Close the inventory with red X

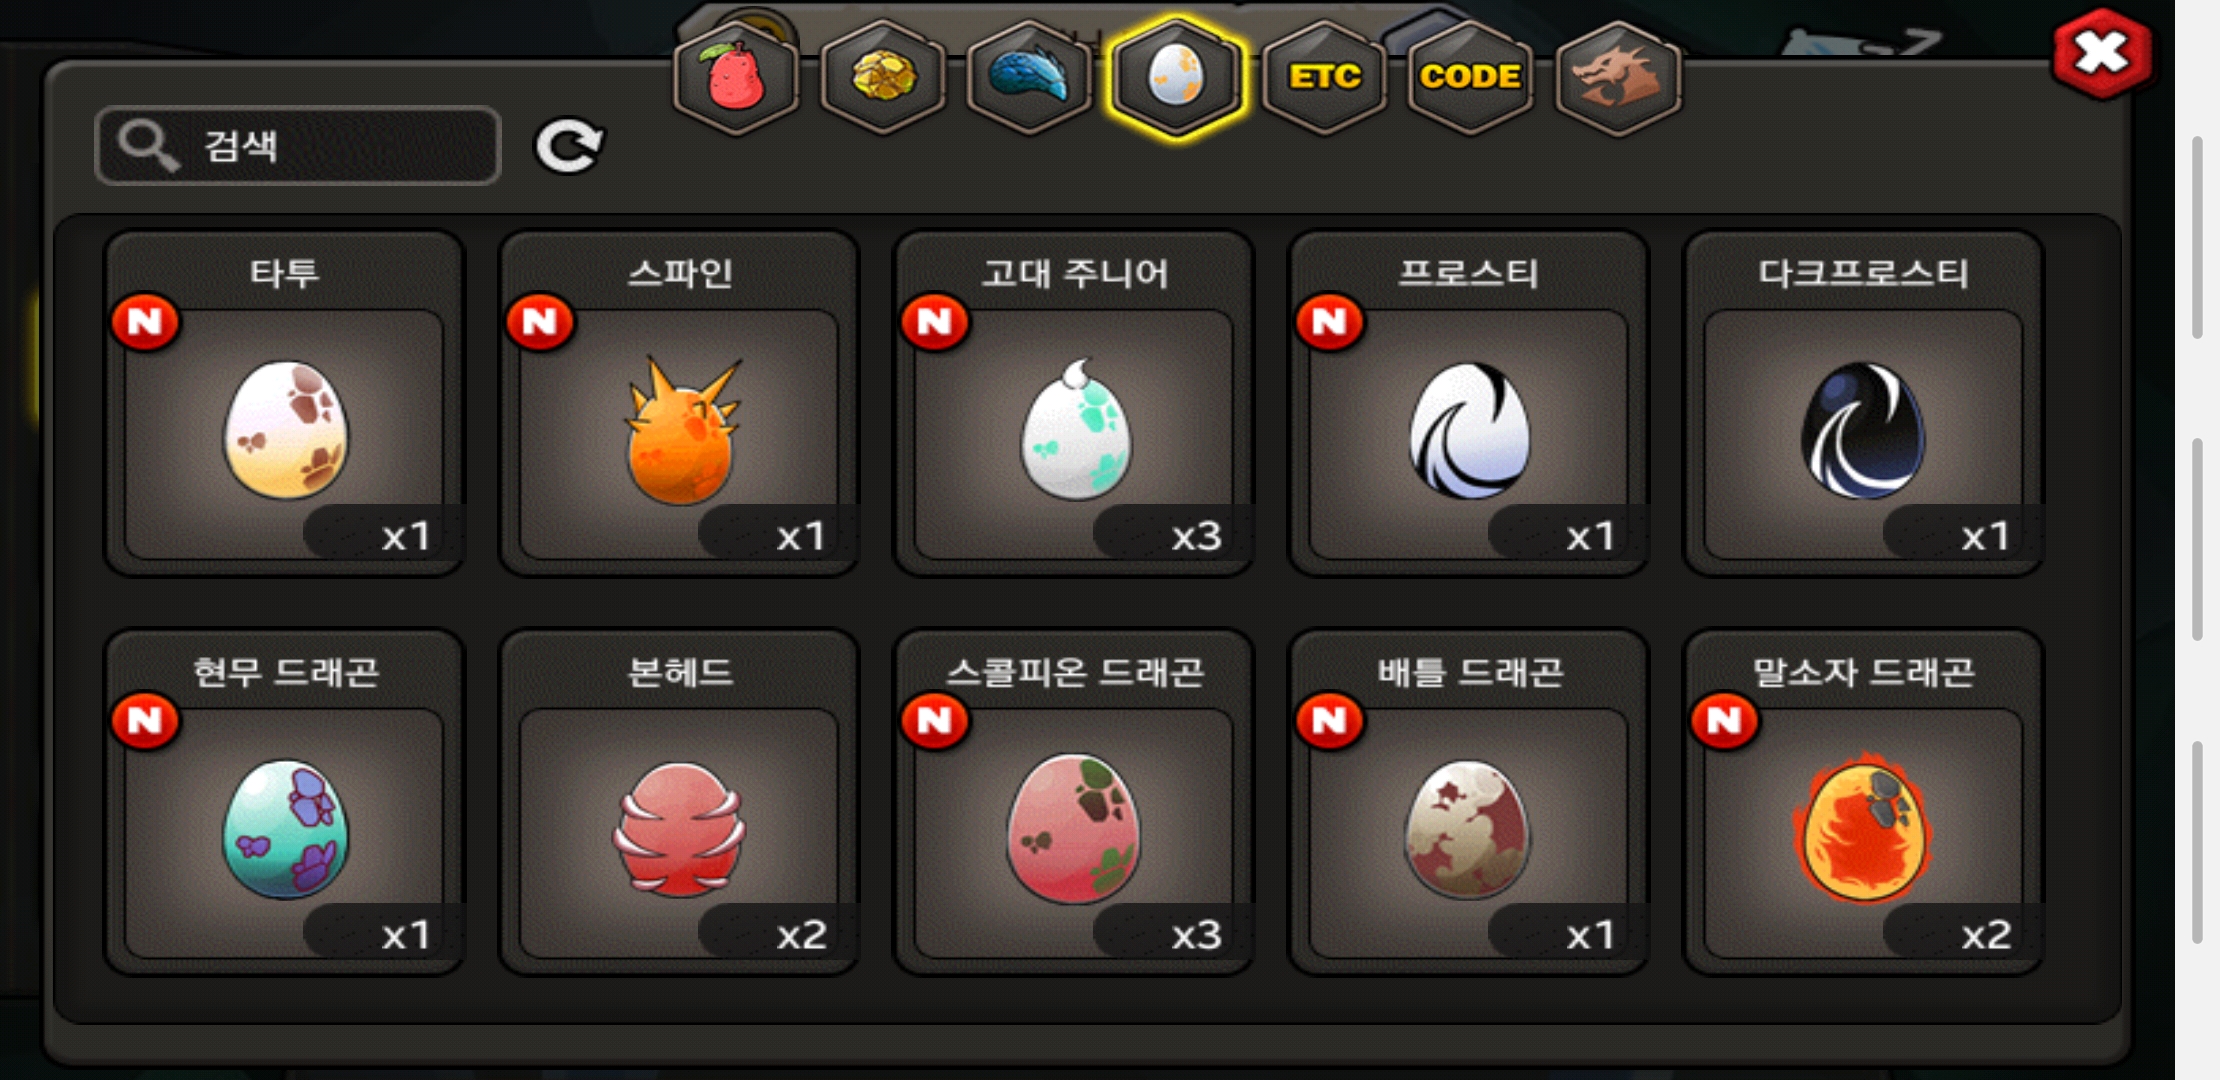tap(2101, 53)
